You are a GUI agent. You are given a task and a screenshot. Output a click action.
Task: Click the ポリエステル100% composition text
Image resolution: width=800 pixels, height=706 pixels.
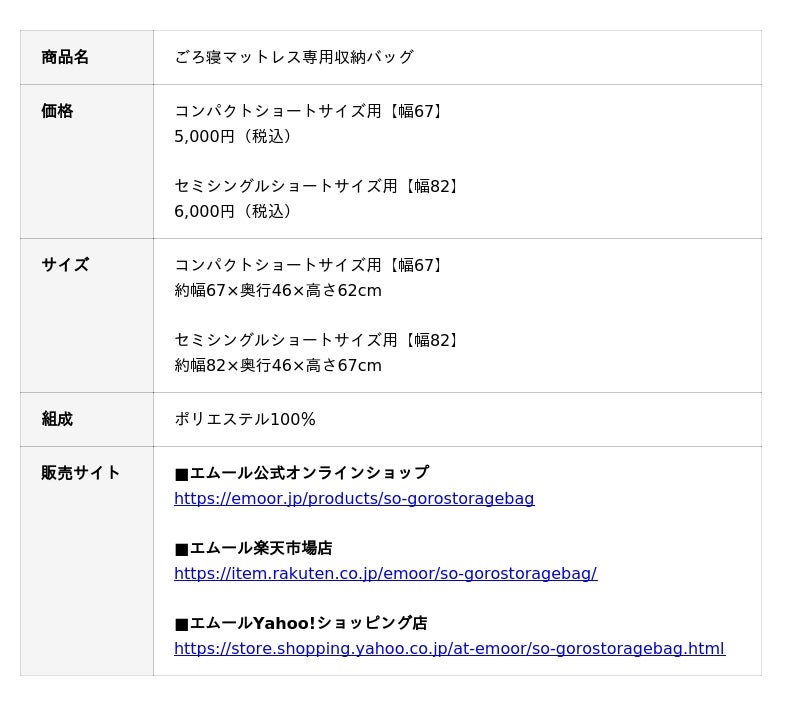(x=245, y=419)
